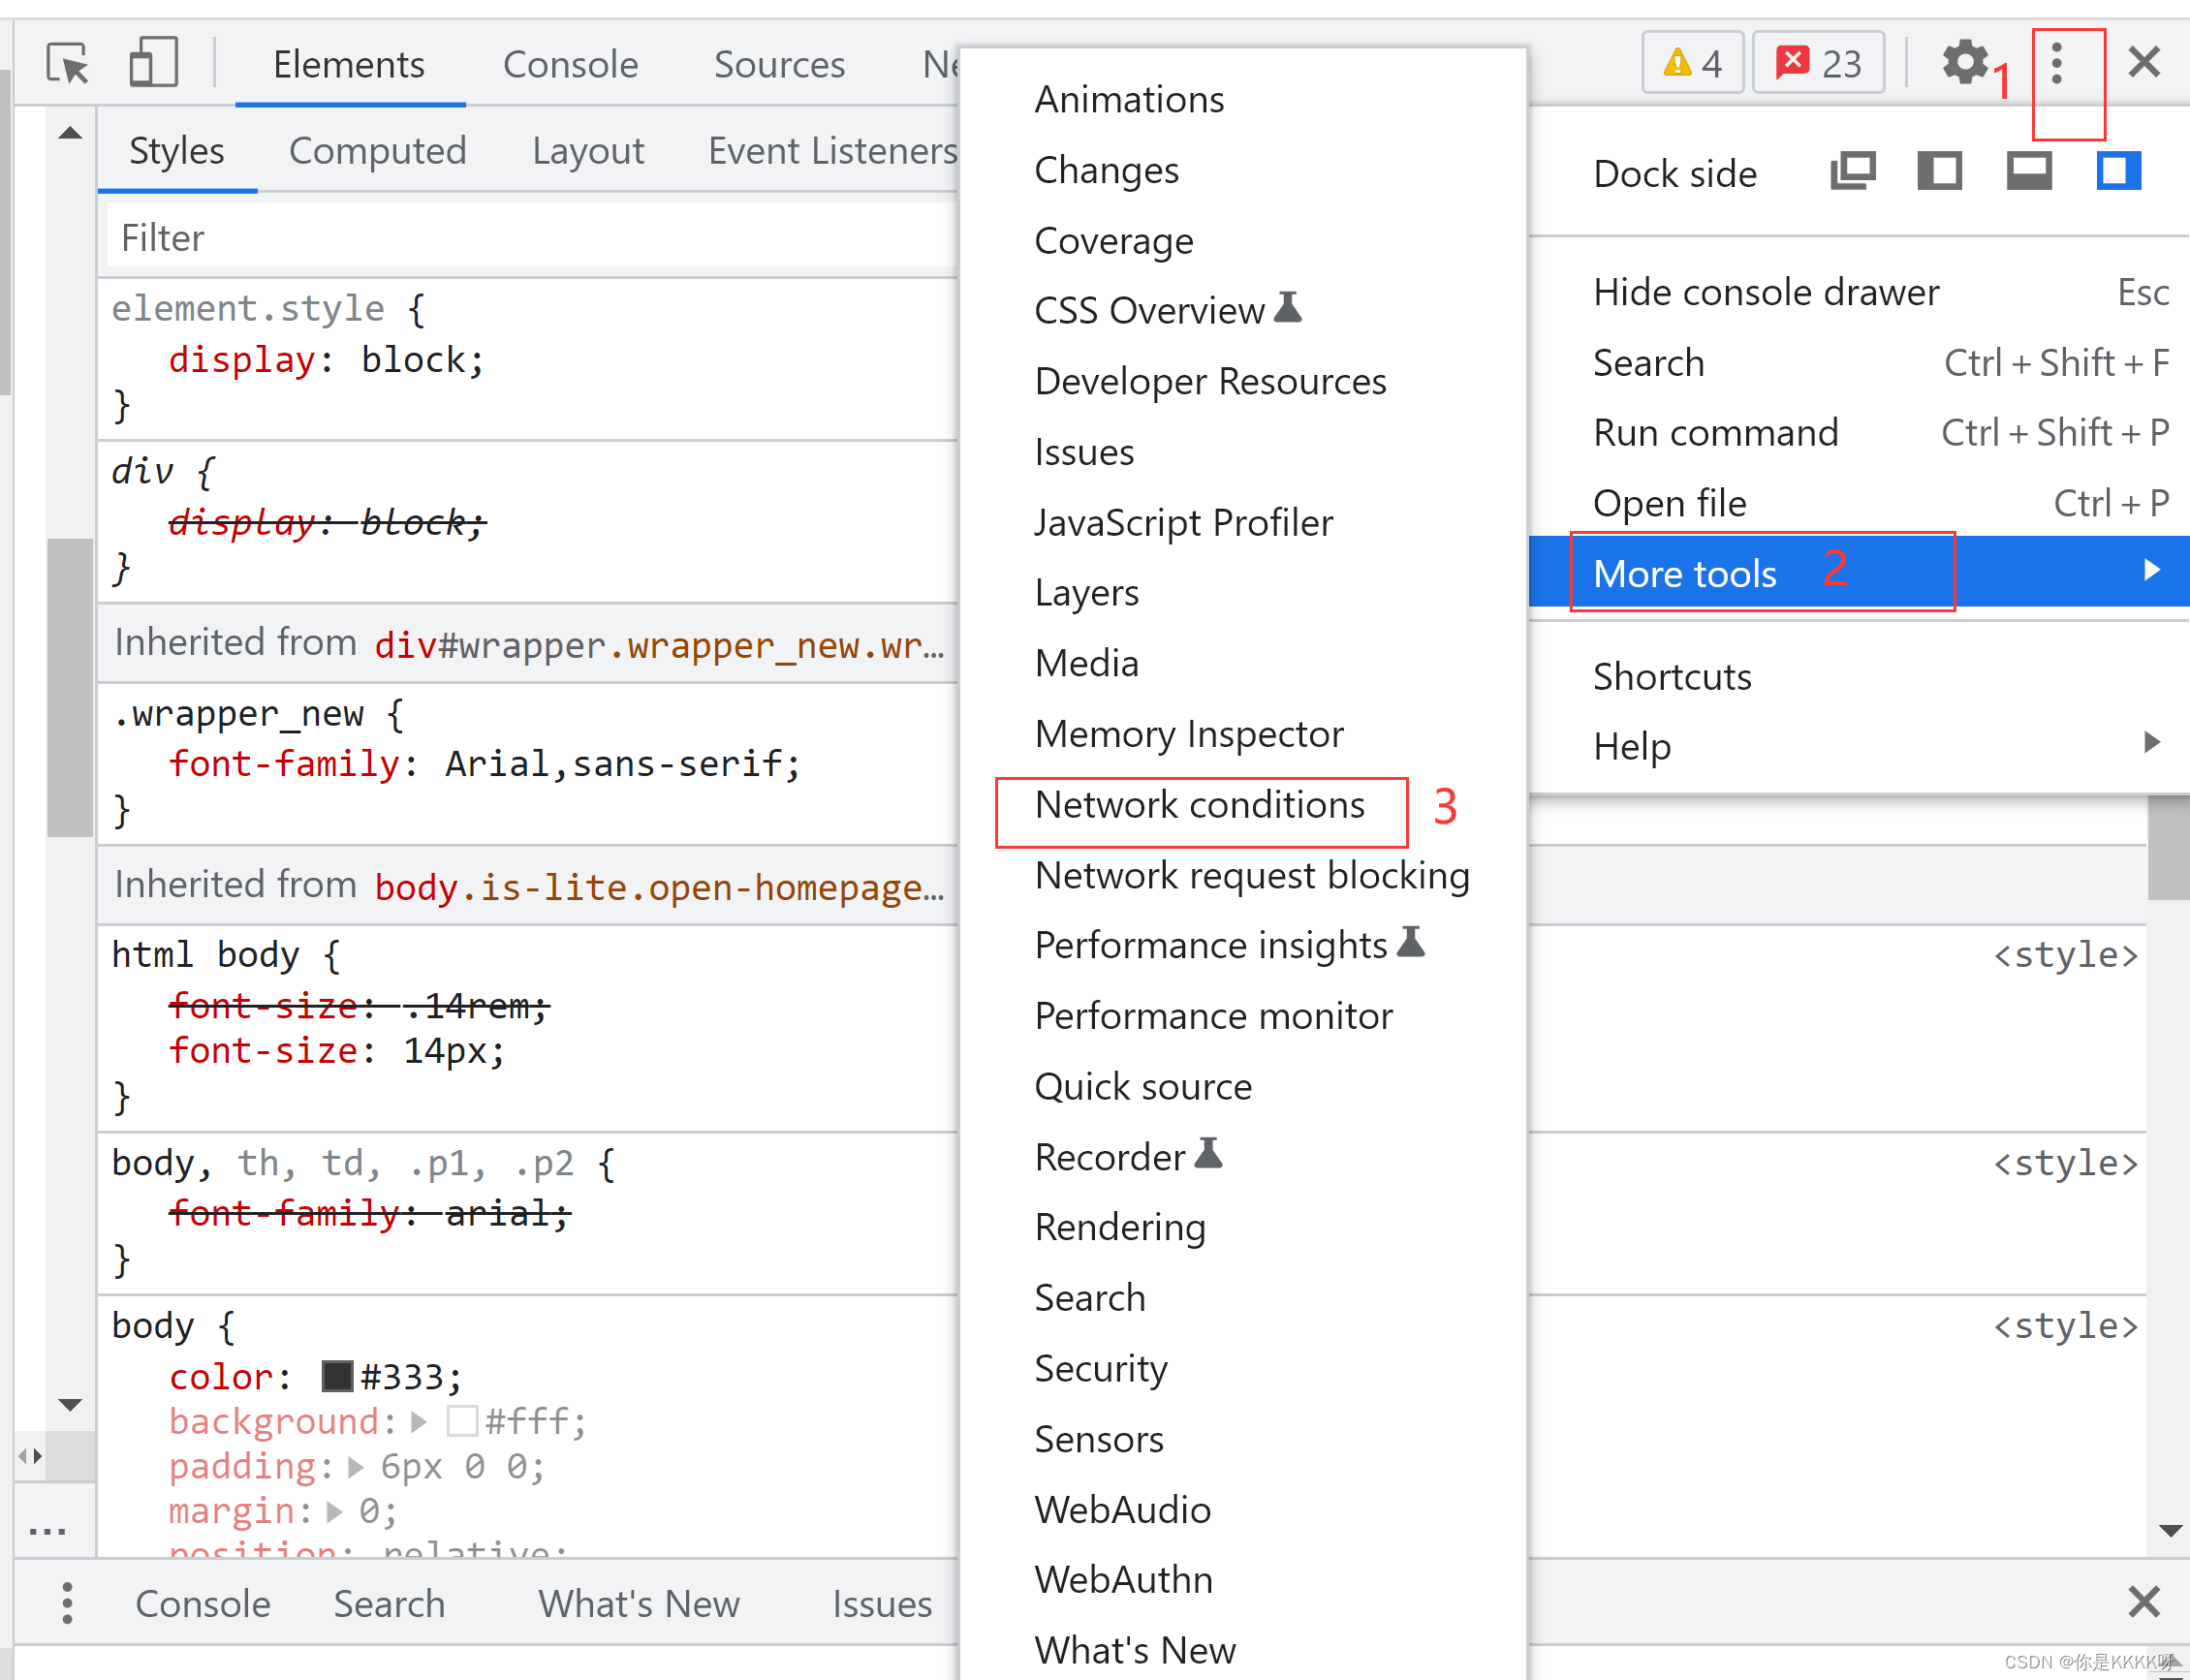2190x1680 pixels.
Task: Expand the padding shorthand triangle
Action: pyautogui.click(x=355, y=1467)
